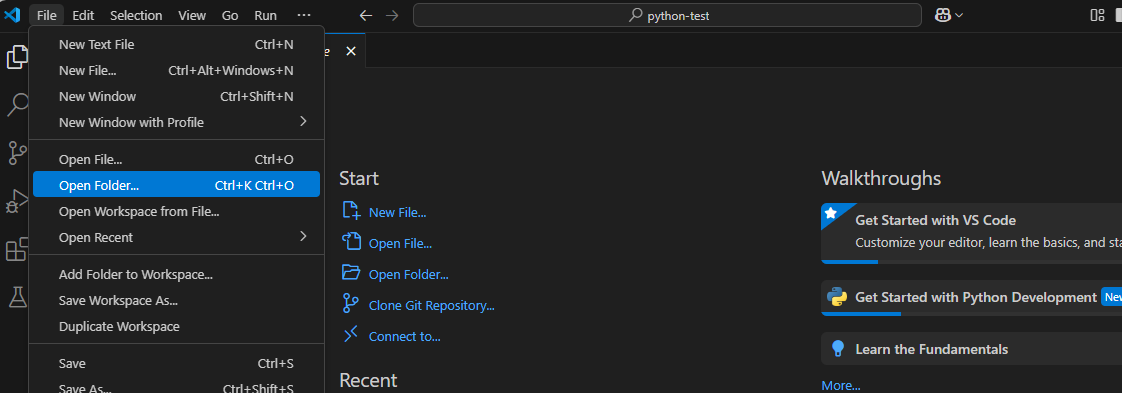The width and height of the screenshot is (1122, 393).
Task: Choose New Text File from File menu
Action: click(176, 44)
